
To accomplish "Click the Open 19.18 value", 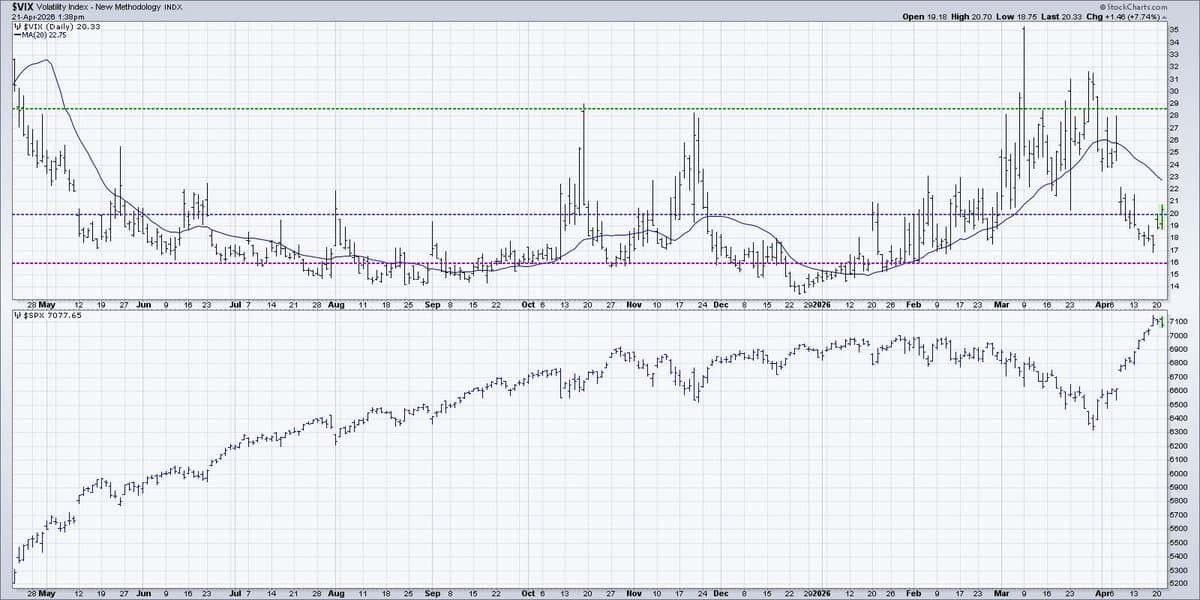I will coord(925,17).
